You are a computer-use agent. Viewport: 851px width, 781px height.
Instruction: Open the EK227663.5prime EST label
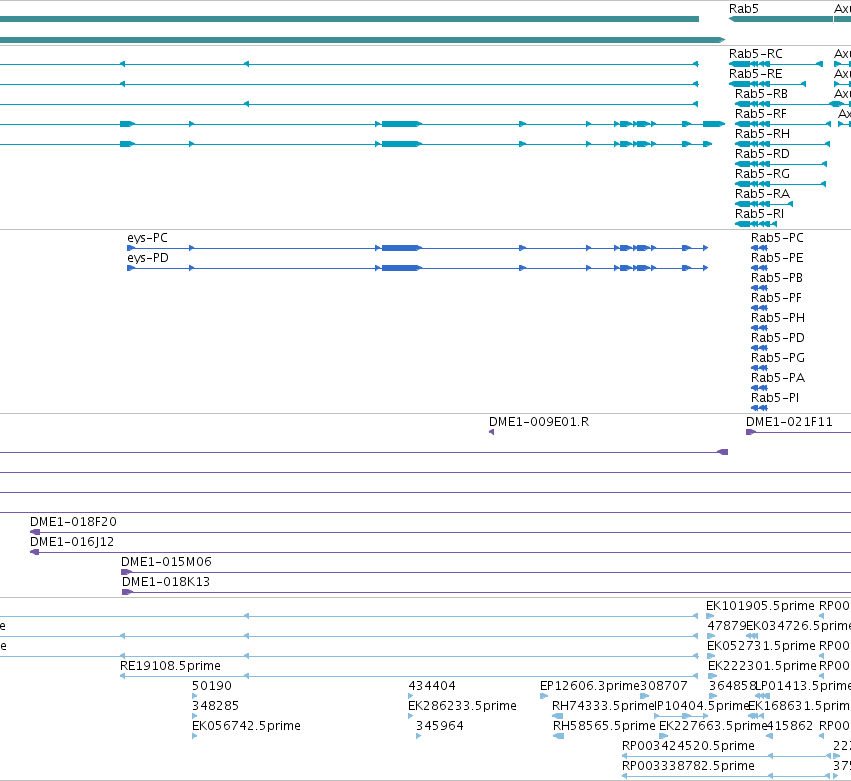point(713,727)
